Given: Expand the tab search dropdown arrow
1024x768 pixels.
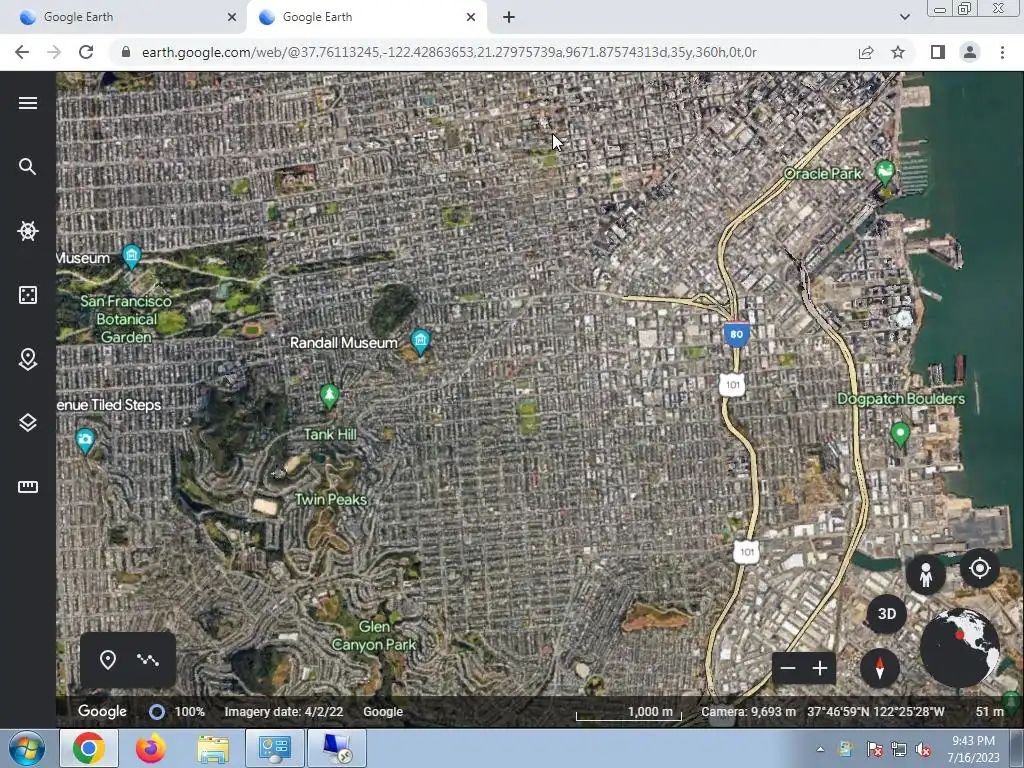Looking at the screenshot, I should [904, 17].
